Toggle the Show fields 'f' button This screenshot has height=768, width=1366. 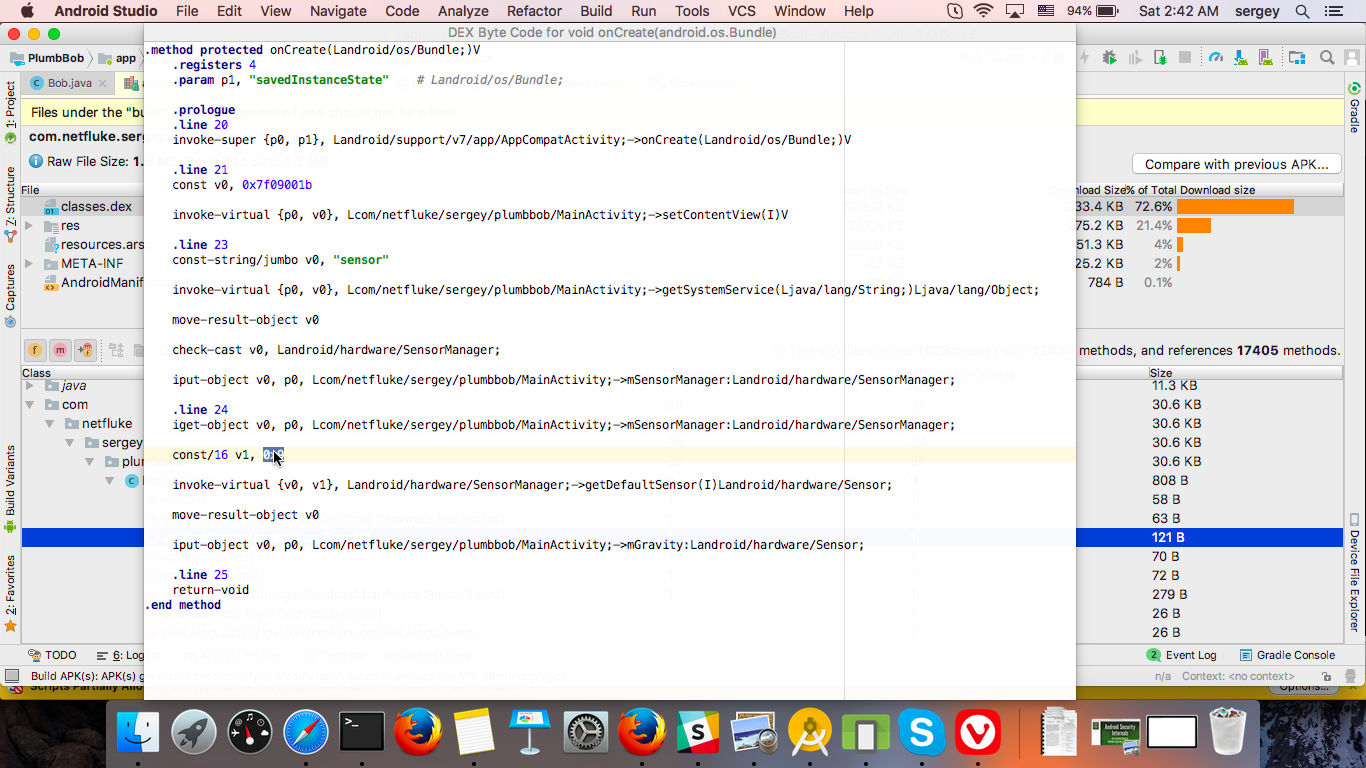35,350
